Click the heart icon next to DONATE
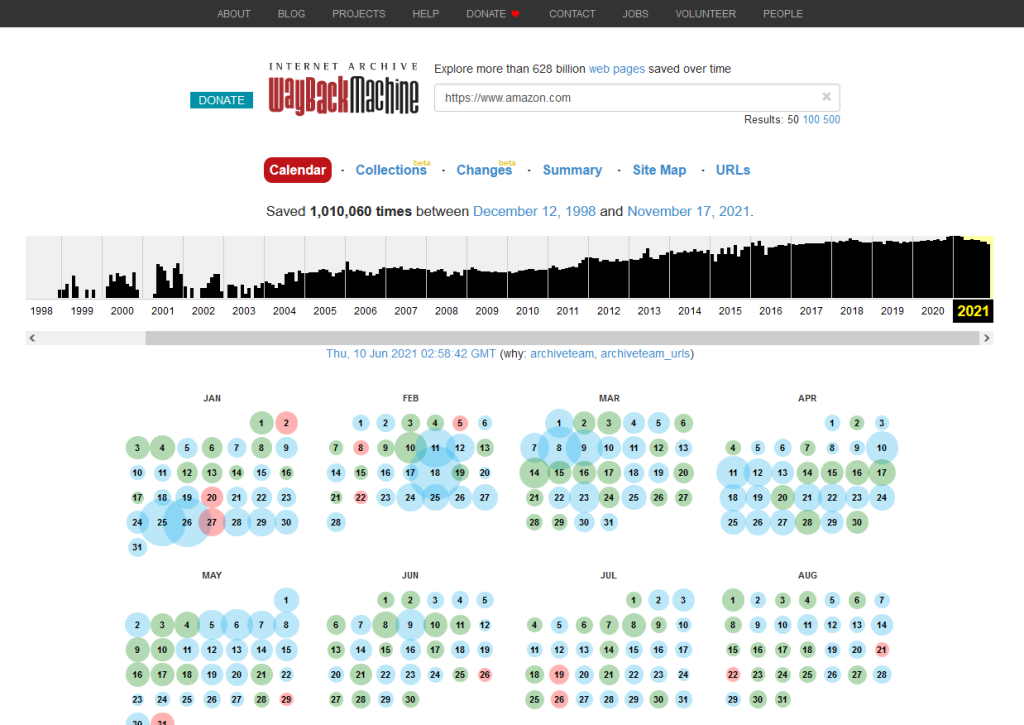1024x725 pixels. coord(515,14)
